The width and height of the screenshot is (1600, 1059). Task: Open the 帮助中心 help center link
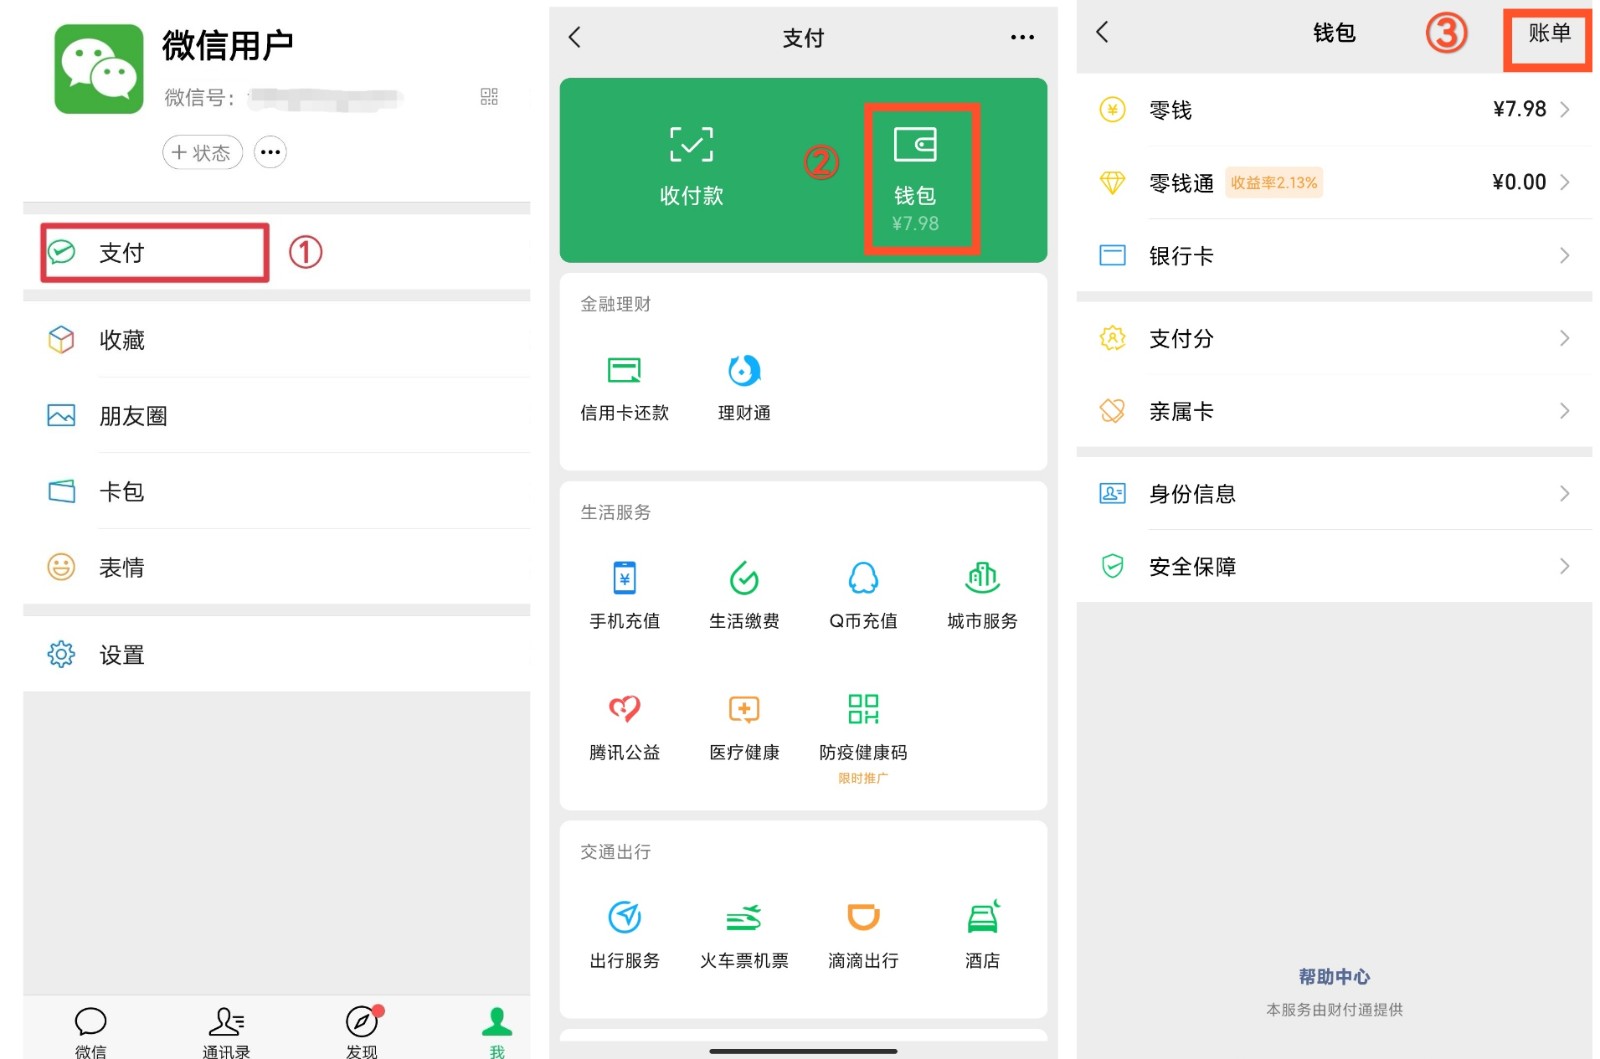click(x=1334, y=976)
